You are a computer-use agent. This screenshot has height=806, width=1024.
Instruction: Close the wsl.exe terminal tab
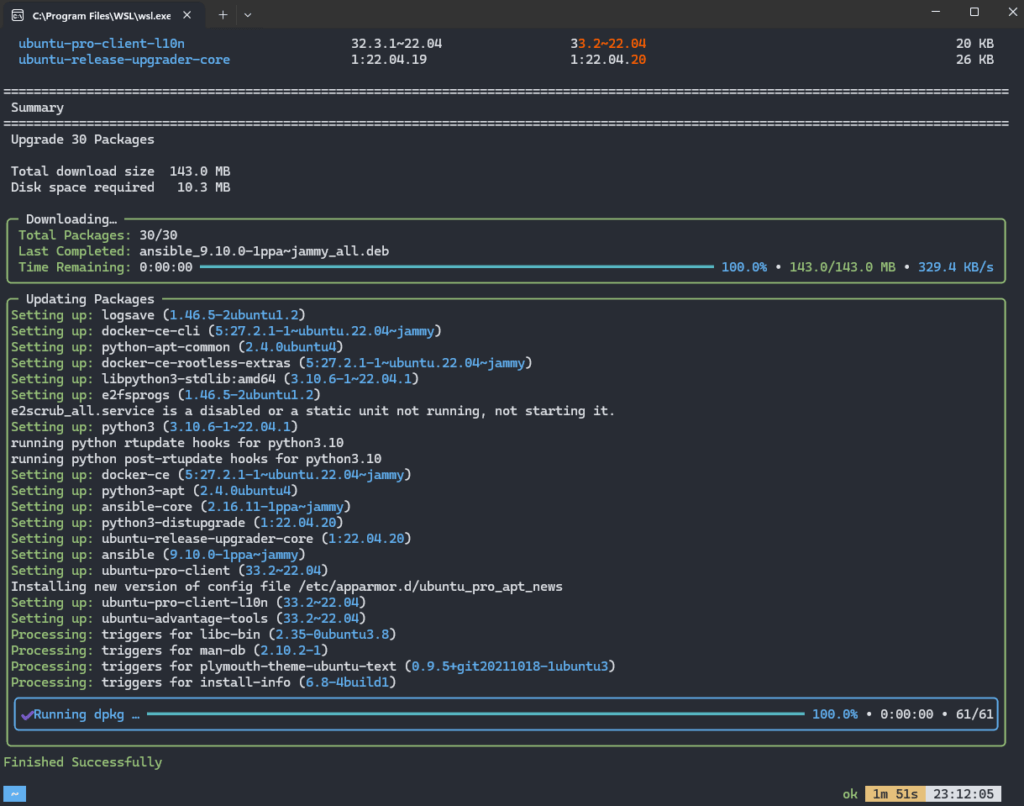click(x=187, y=15)
